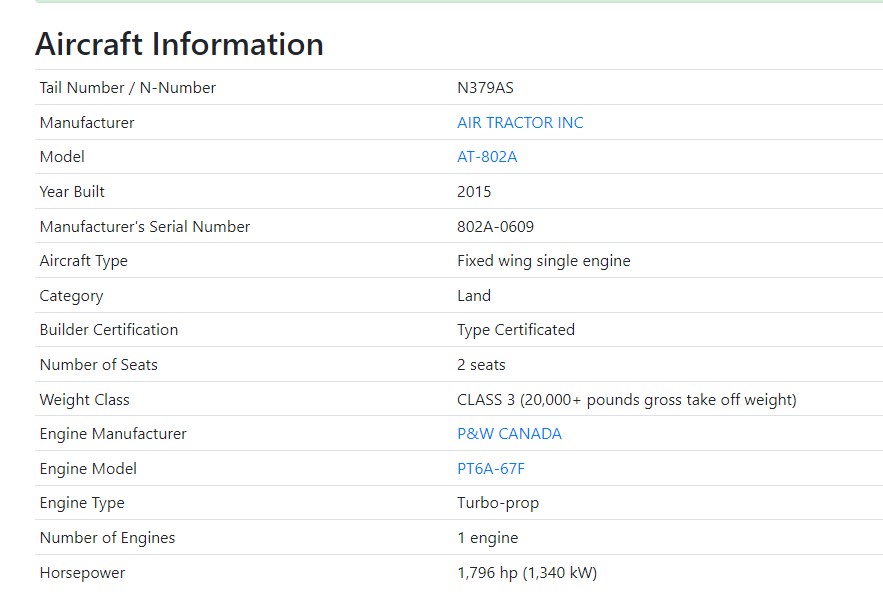Viewport: 883px width, 606px height.
Task: Click the Weight Class CLASS 3 value
Action: point(626,400)
